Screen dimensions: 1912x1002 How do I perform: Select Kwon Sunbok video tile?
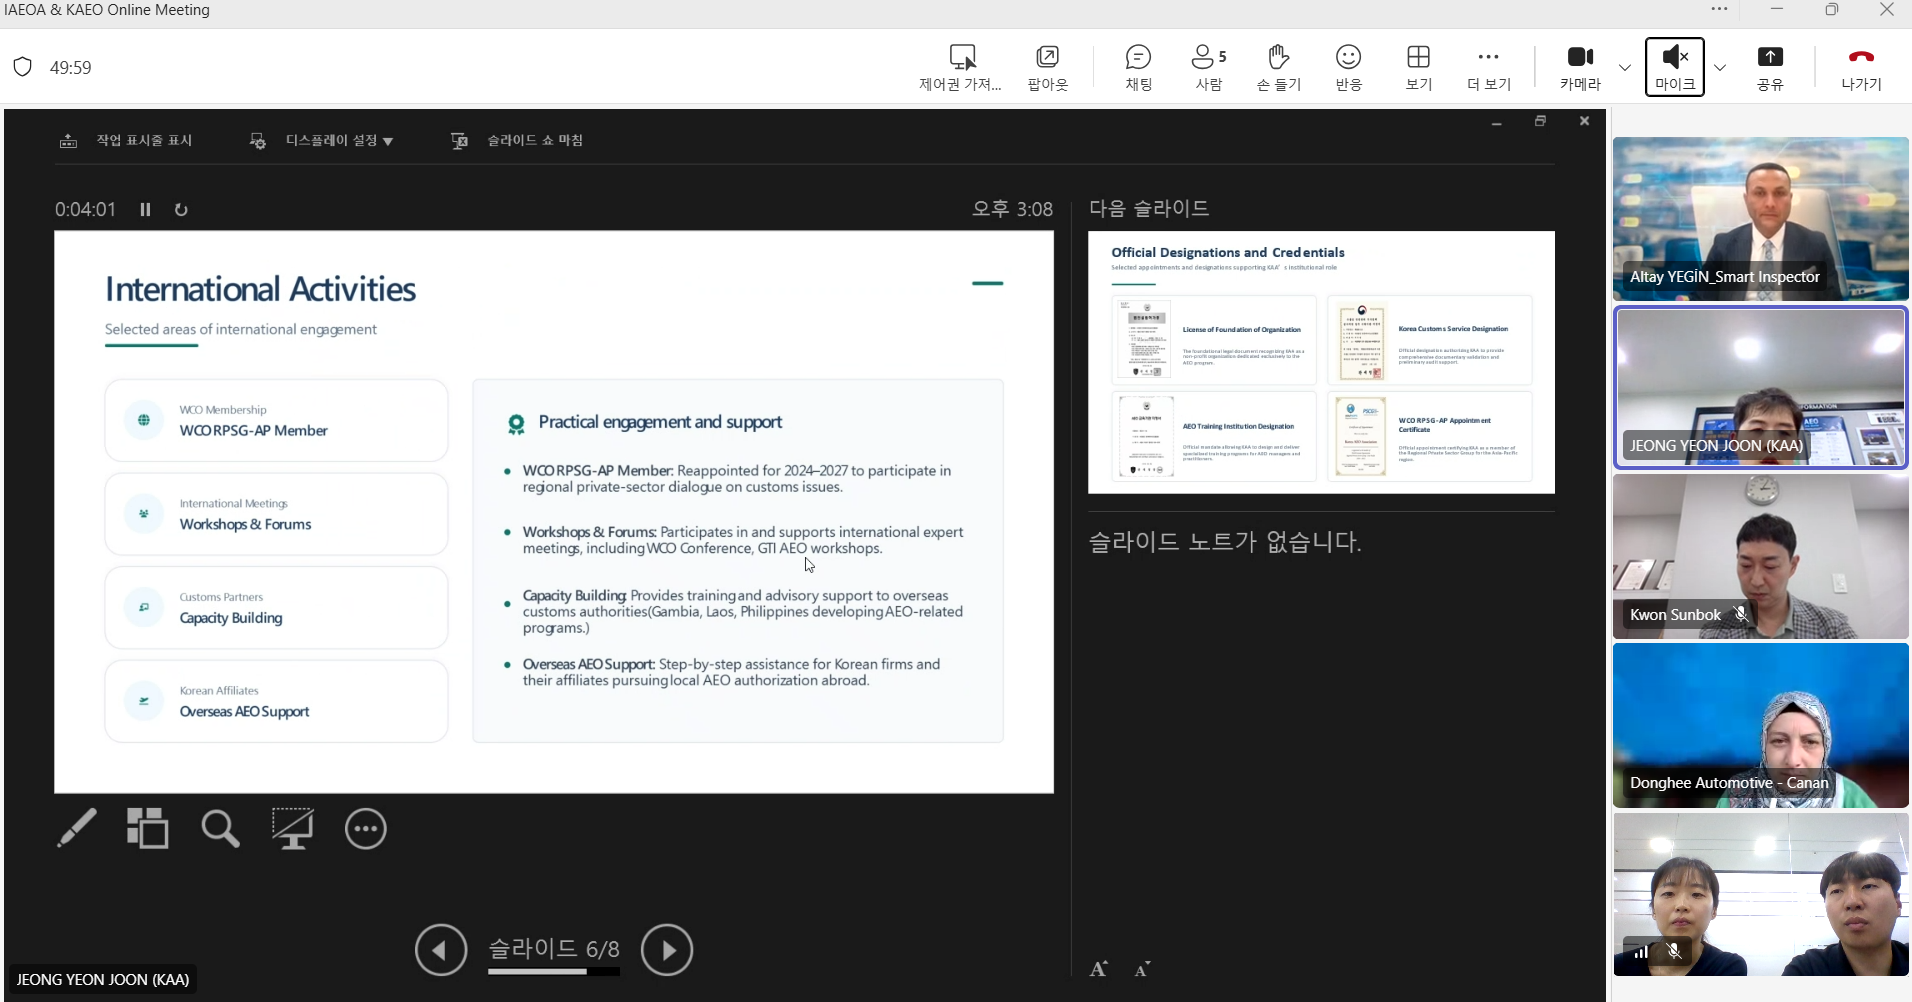coord(1760,556)
